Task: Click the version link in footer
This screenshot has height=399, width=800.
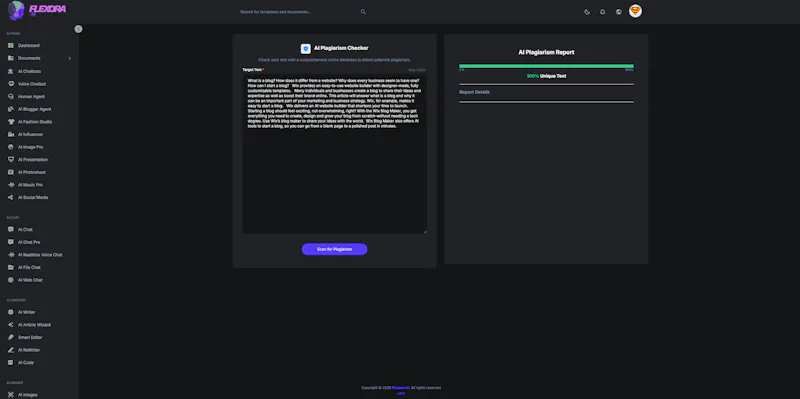Action: pos(401,393)
